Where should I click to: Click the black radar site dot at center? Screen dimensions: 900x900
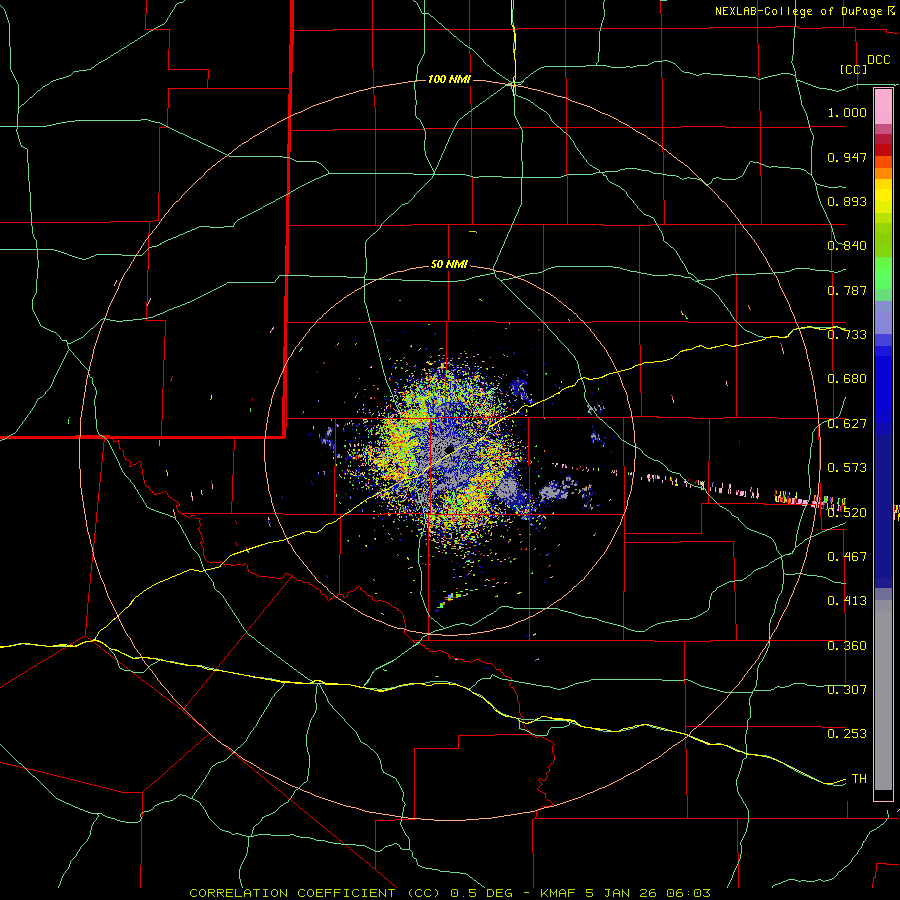coord(450,449)
